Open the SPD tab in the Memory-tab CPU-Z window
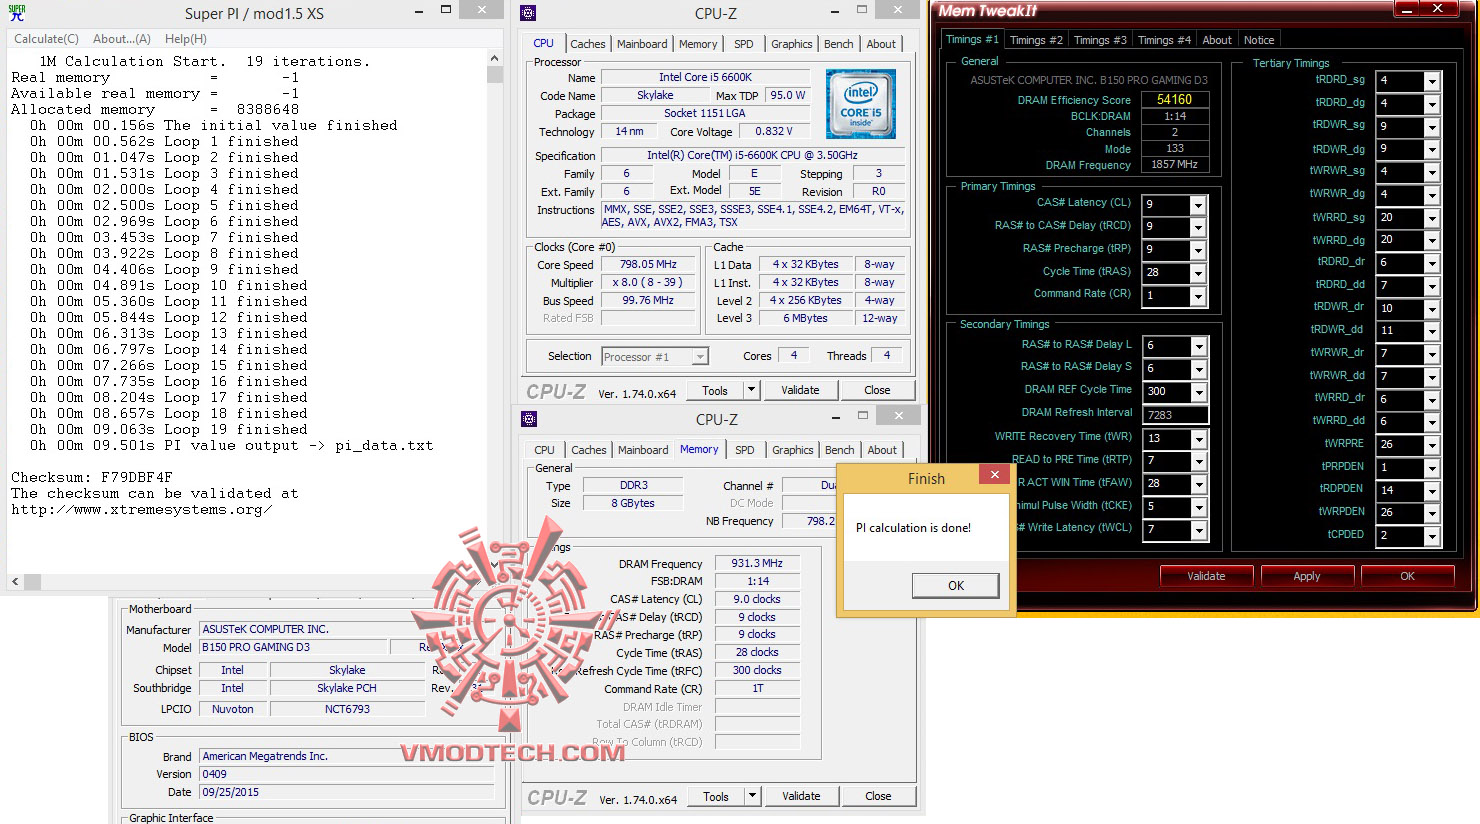1480x824 pixels. pyautogui.click(x=745, y=450)
